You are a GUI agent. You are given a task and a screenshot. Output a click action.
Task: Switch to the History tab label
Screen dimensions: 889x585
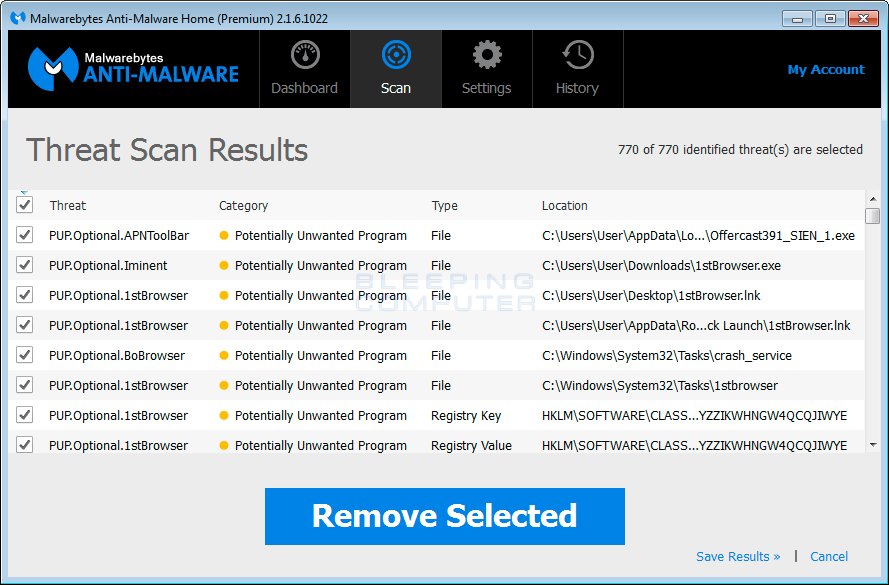click(x=577, y=88)
